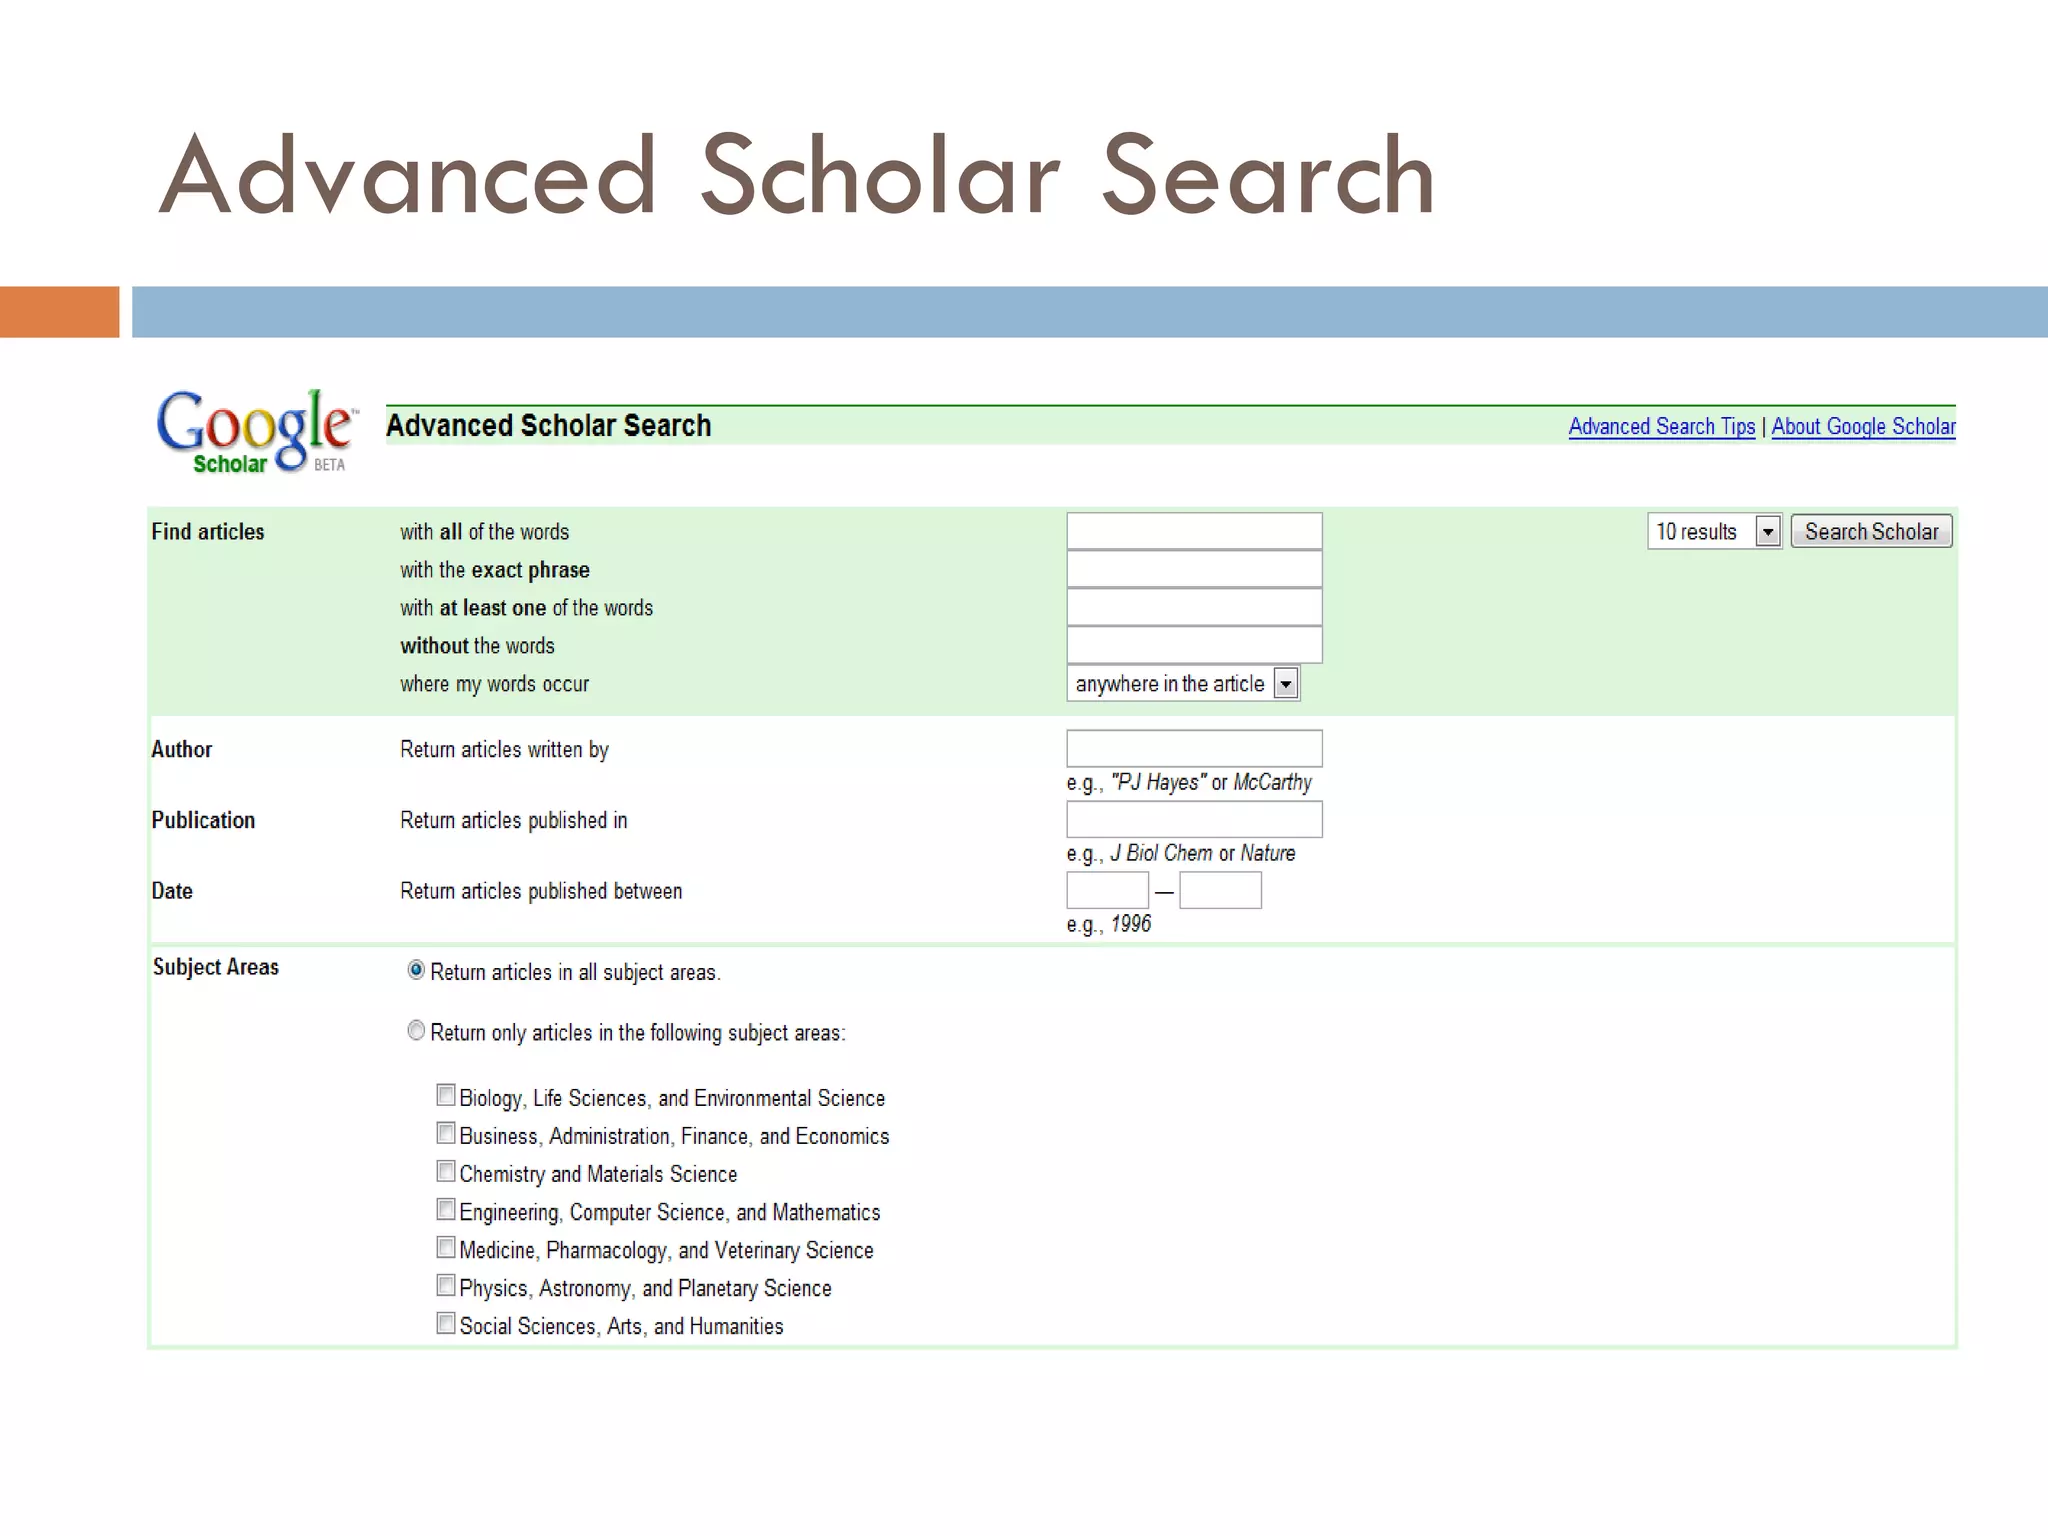Click the 'Advanced Scholar Search' green header text

(x=549, y=426)
